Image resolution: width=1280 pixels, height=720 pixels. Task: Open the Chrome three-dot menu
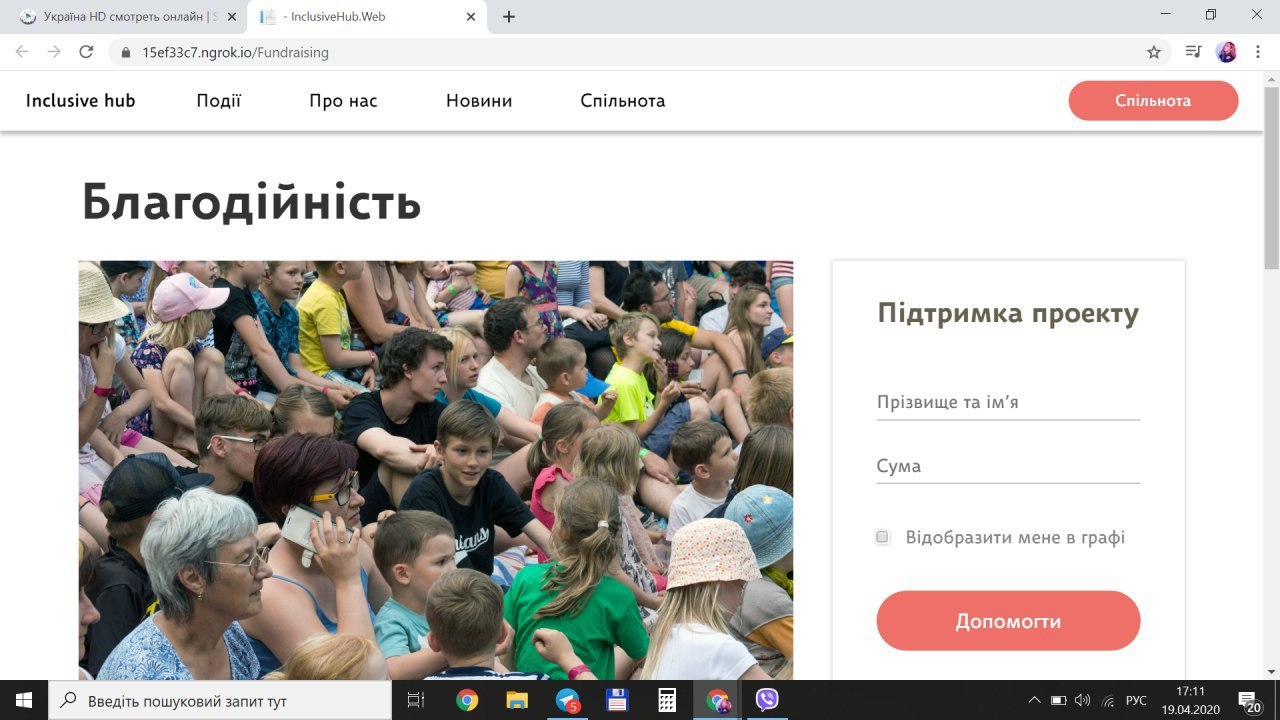coord(1257,52)
